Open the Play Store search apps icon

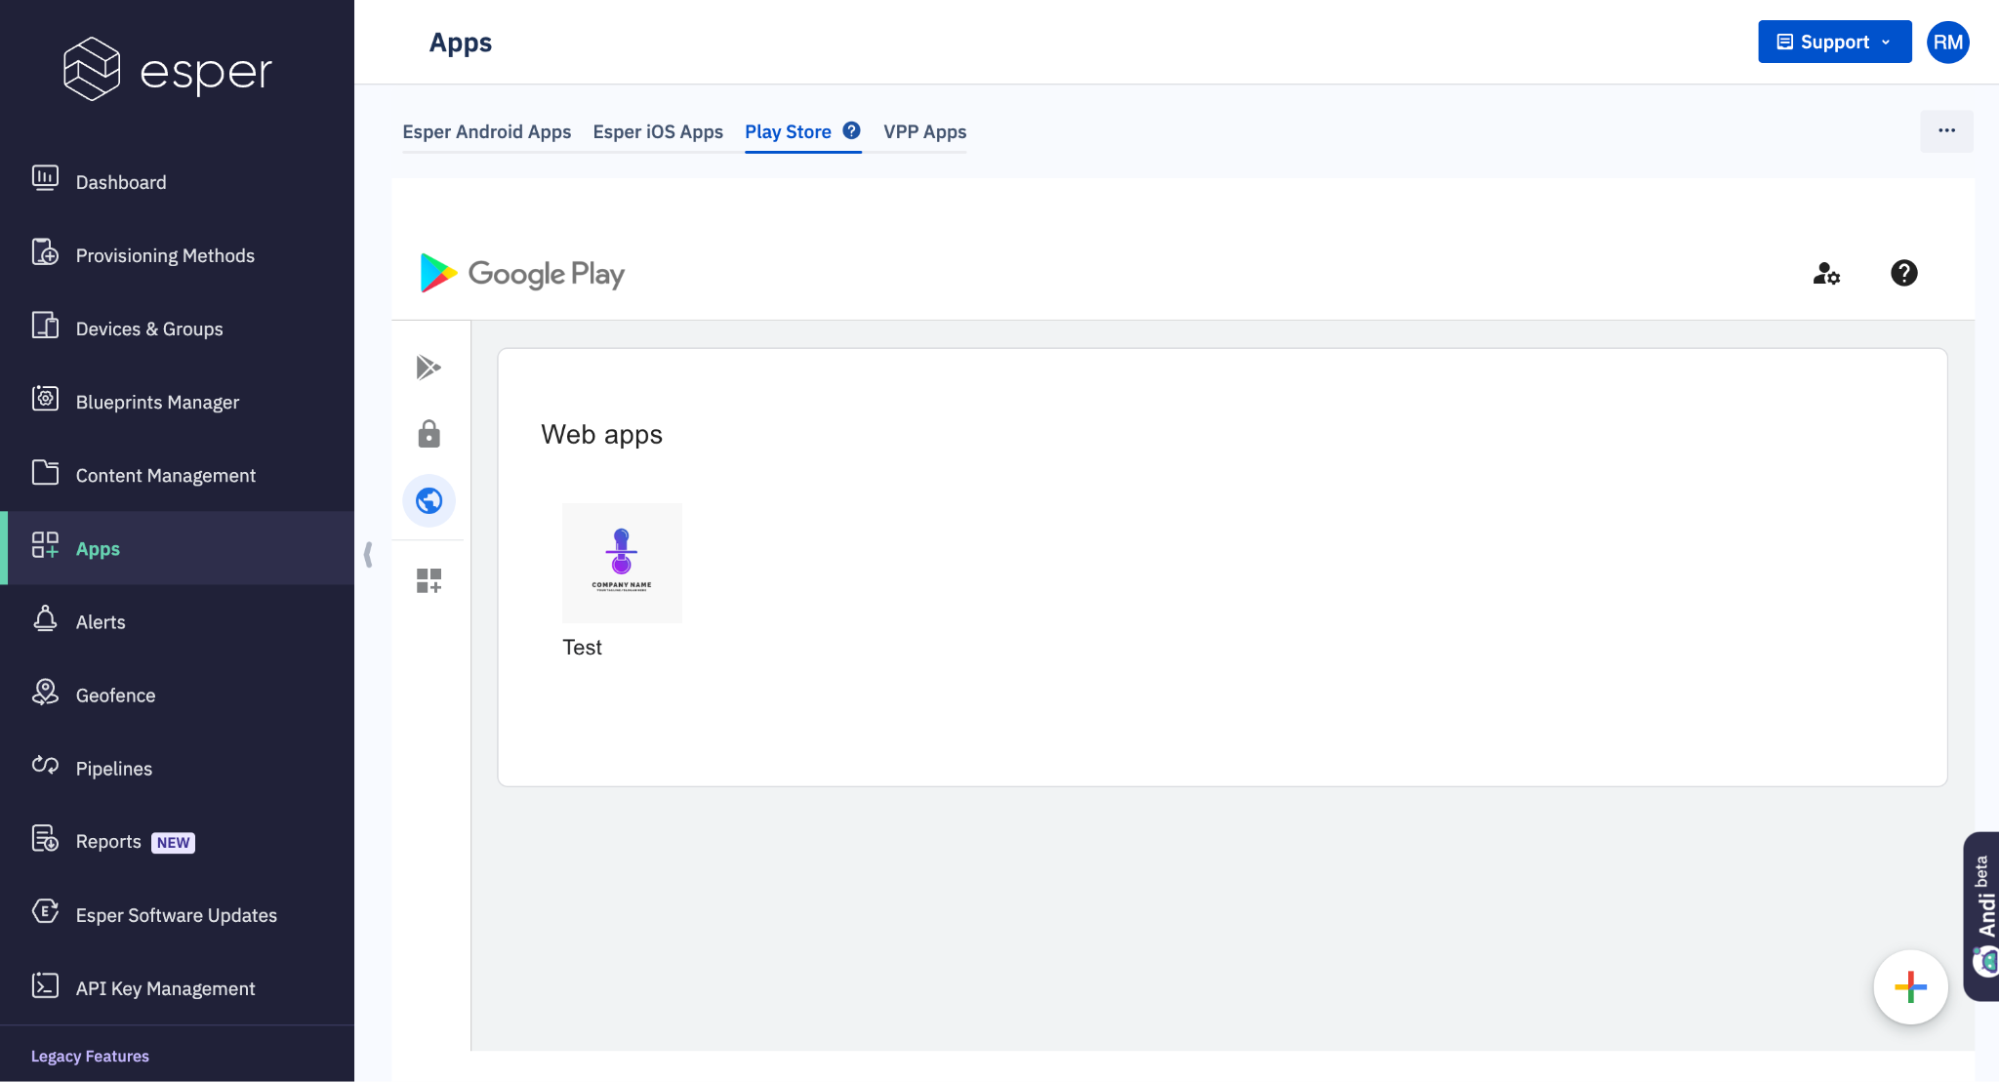(x=428, y=367)
